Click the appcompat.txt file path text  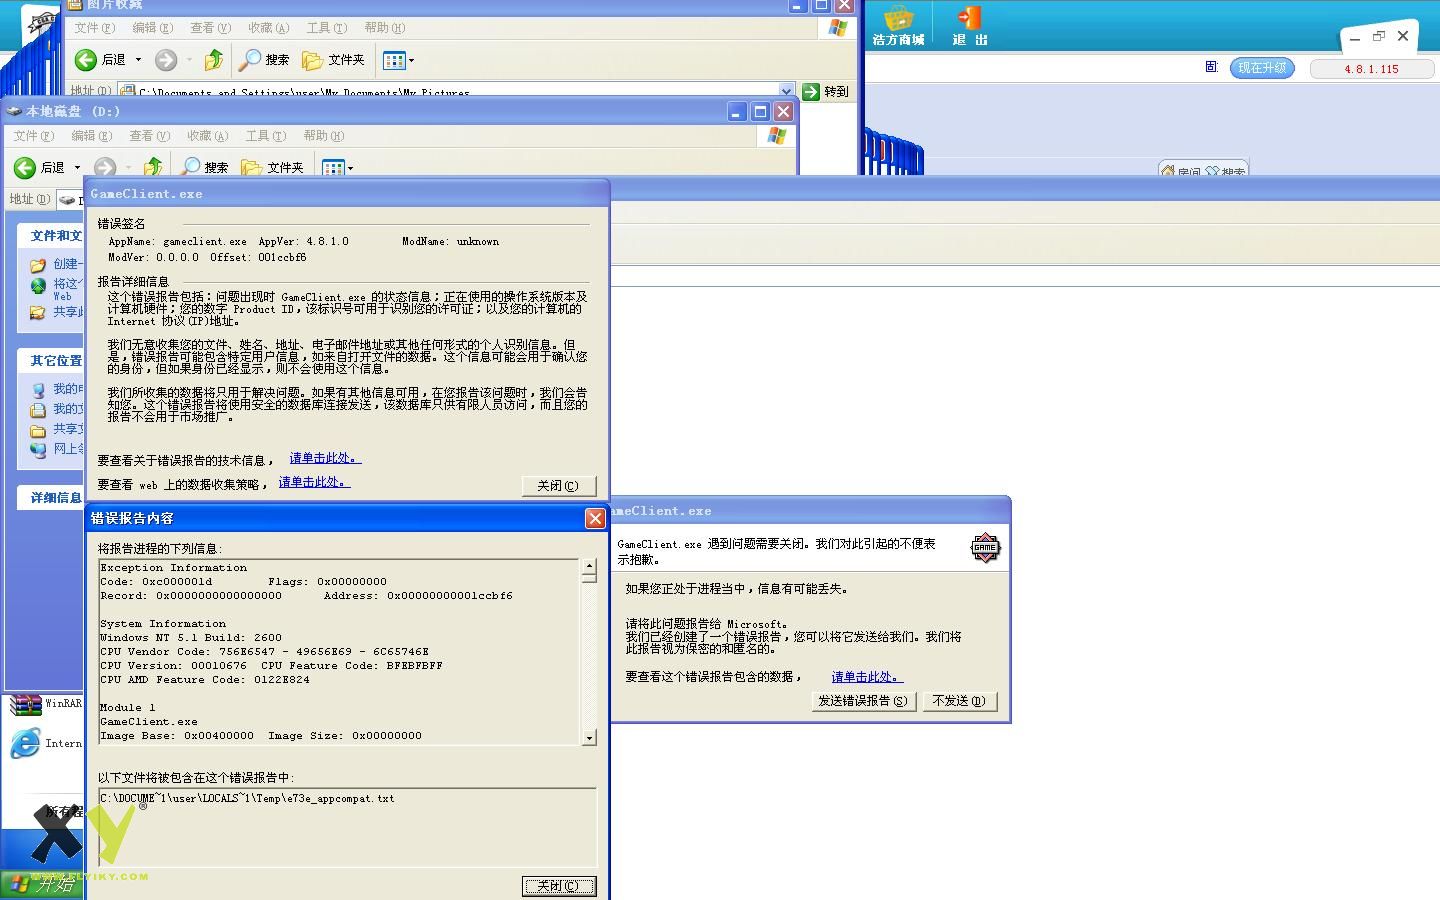click(x=247, y=798)
